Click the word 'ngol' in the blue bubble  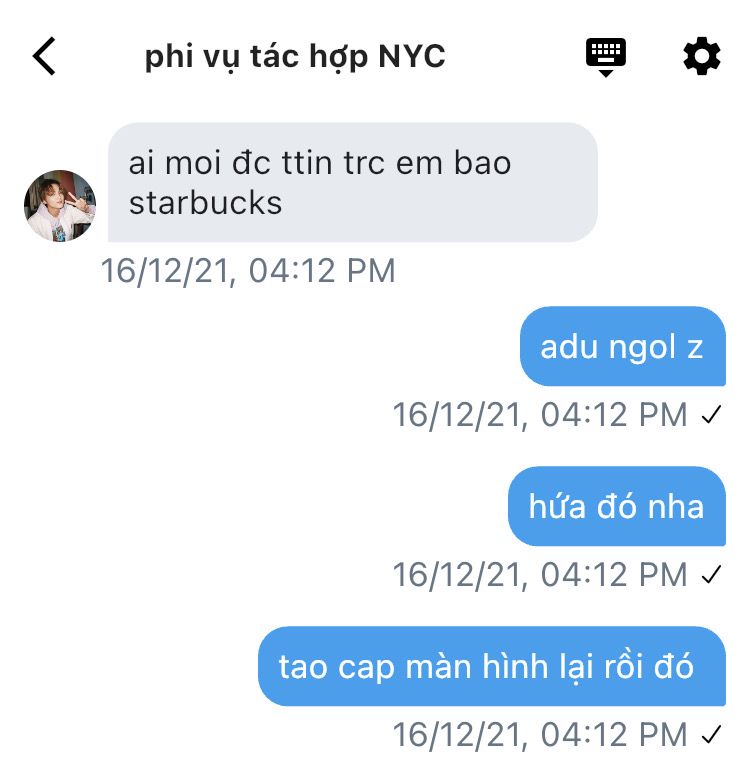643,348
